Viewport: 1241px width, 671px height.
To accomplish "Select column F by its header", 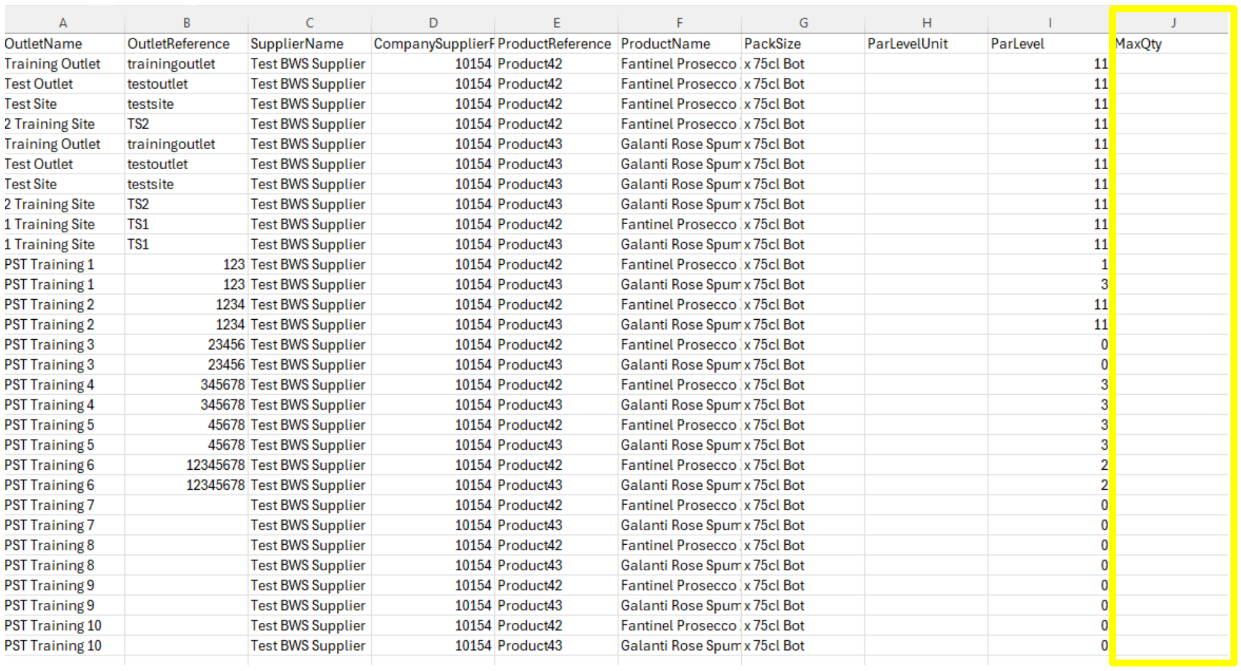I will pyautogui.click(x=679, y=23).
